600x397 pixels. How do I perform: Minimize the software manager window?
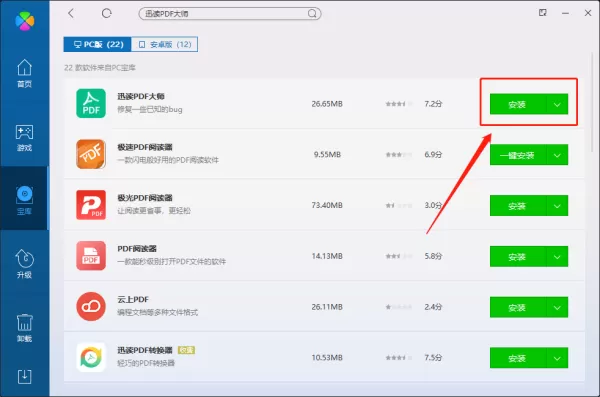pos(566,13)
